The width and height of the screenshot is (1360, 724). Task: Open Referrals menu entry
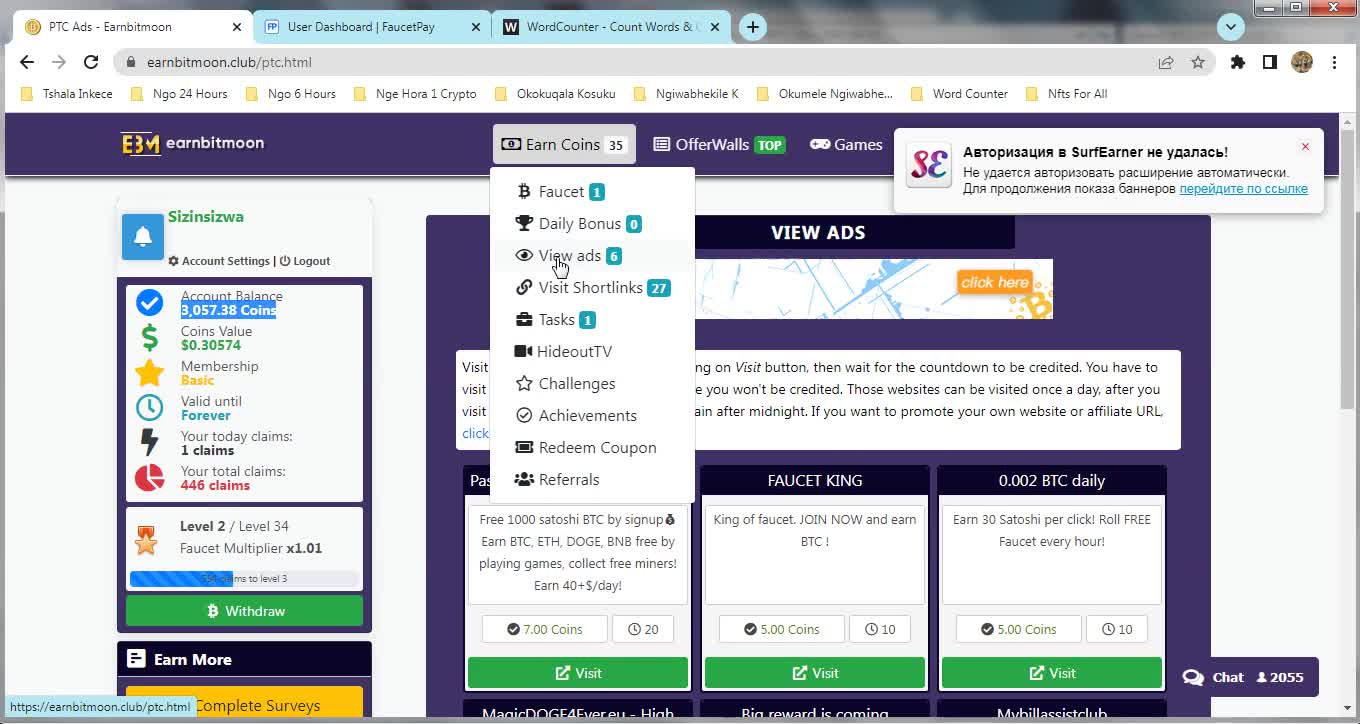coord(592,480)
